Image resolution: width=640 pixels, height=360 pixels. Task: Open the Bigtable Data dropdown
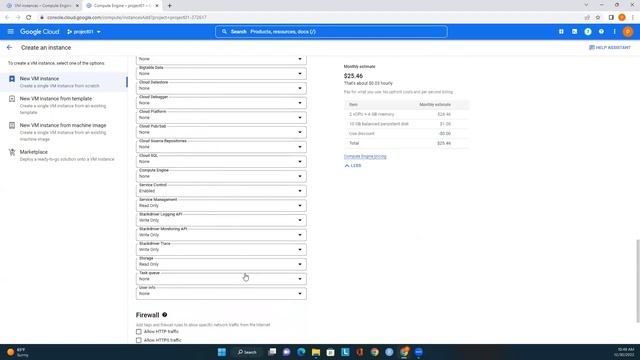pyautogui.click(x=221, y=73)
